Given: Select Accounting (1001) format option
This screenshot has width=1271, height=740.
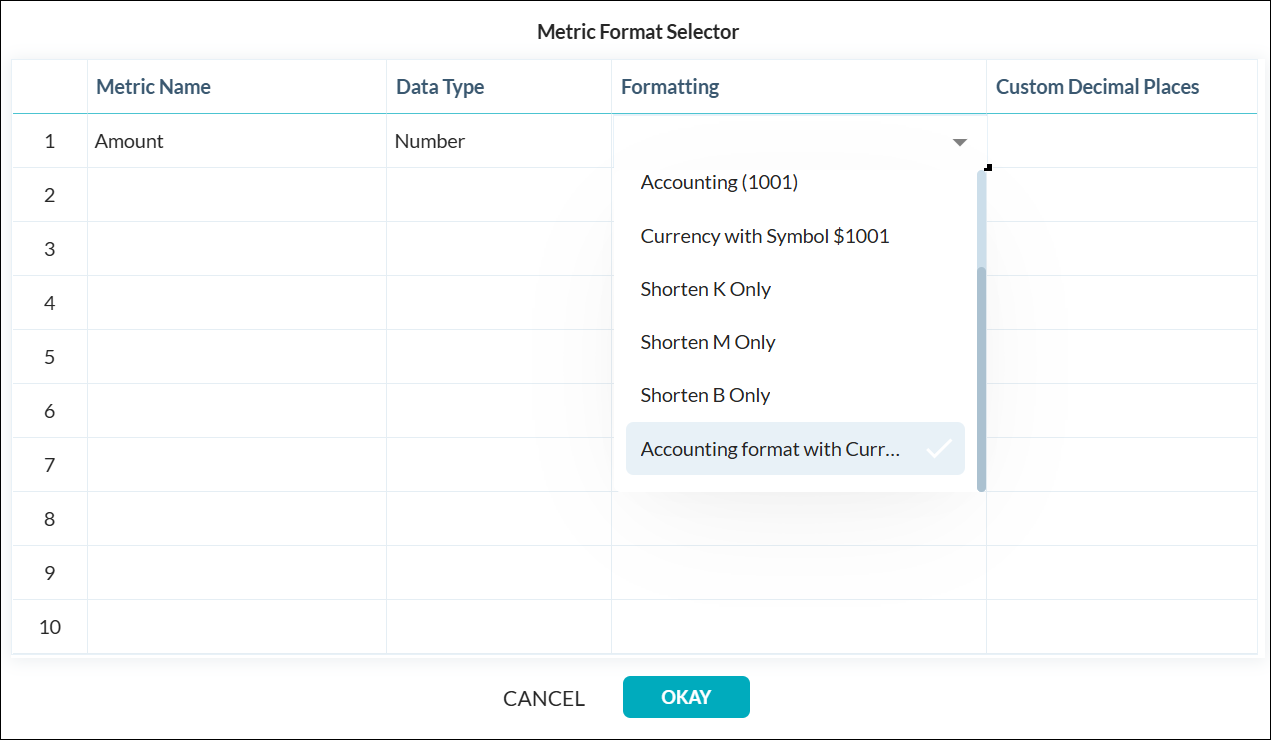Looking at the screenshot, I should [719, 182].
